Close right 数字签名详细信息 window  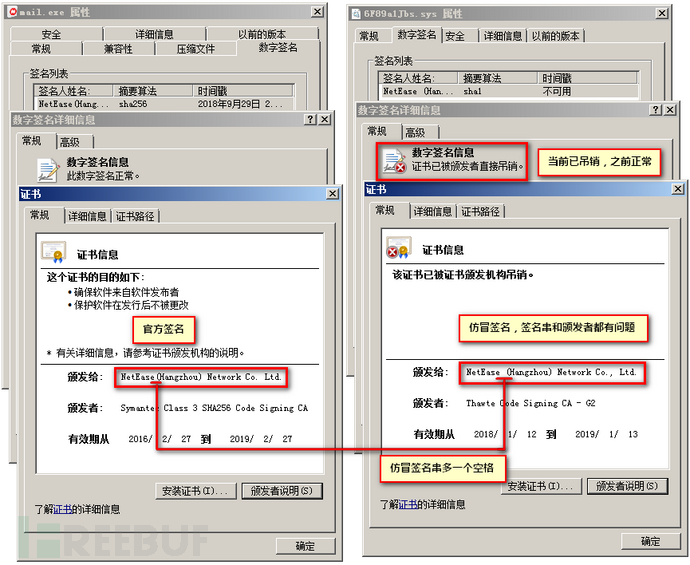point(670,110)
